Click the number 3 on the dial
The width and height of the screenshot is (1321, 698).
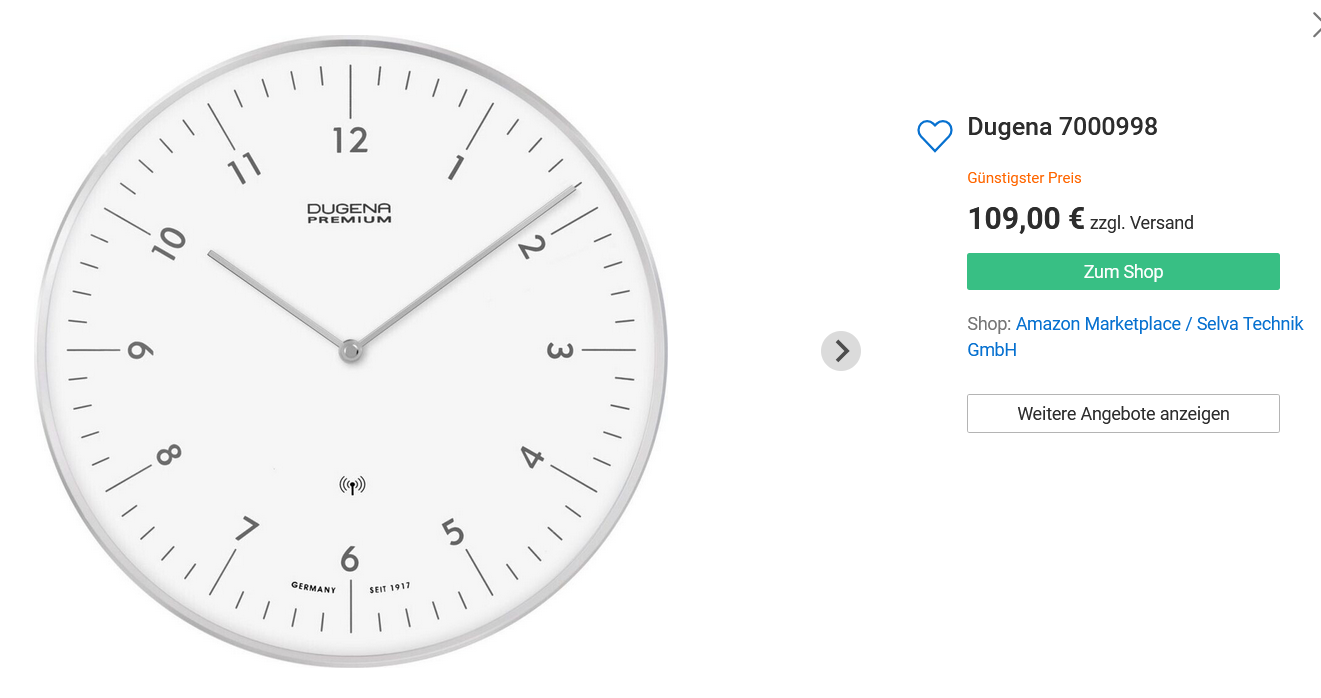559,351
